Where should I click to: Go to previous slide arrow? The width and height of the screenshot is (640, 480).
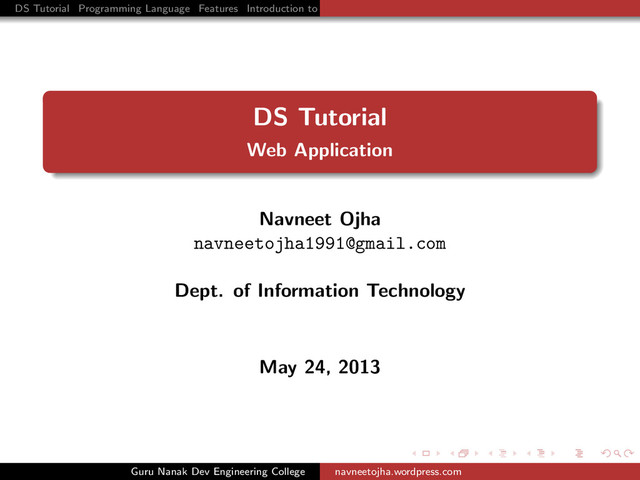pos(414,453)
